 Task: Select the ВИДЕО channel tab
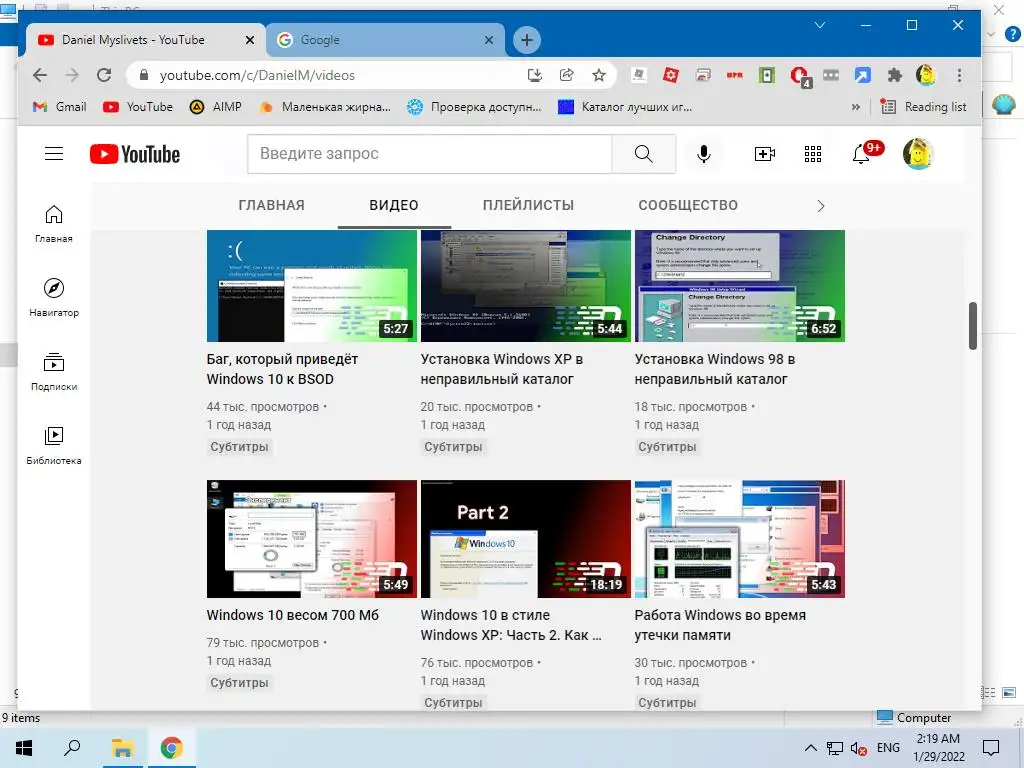click(x=394, y=205)
